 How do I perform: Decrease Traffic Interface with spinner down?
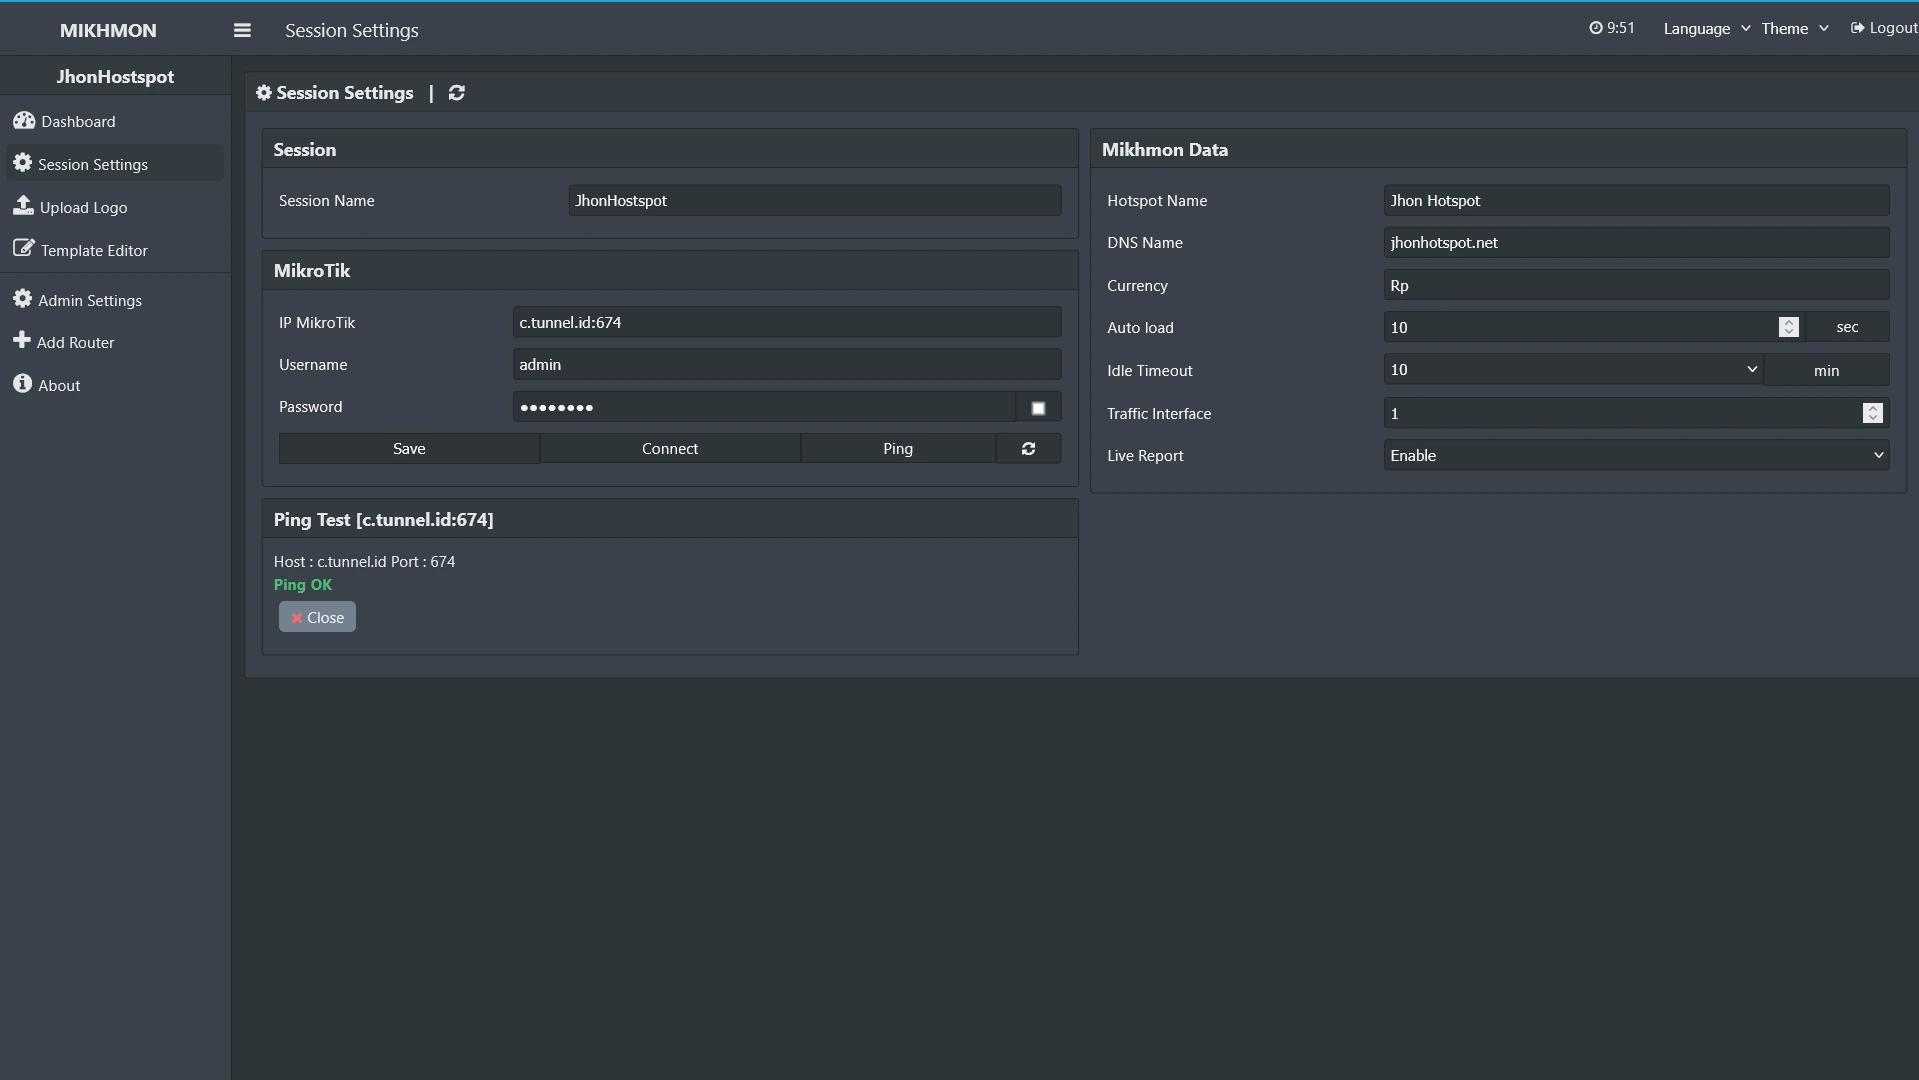(x=1873, y=418)
